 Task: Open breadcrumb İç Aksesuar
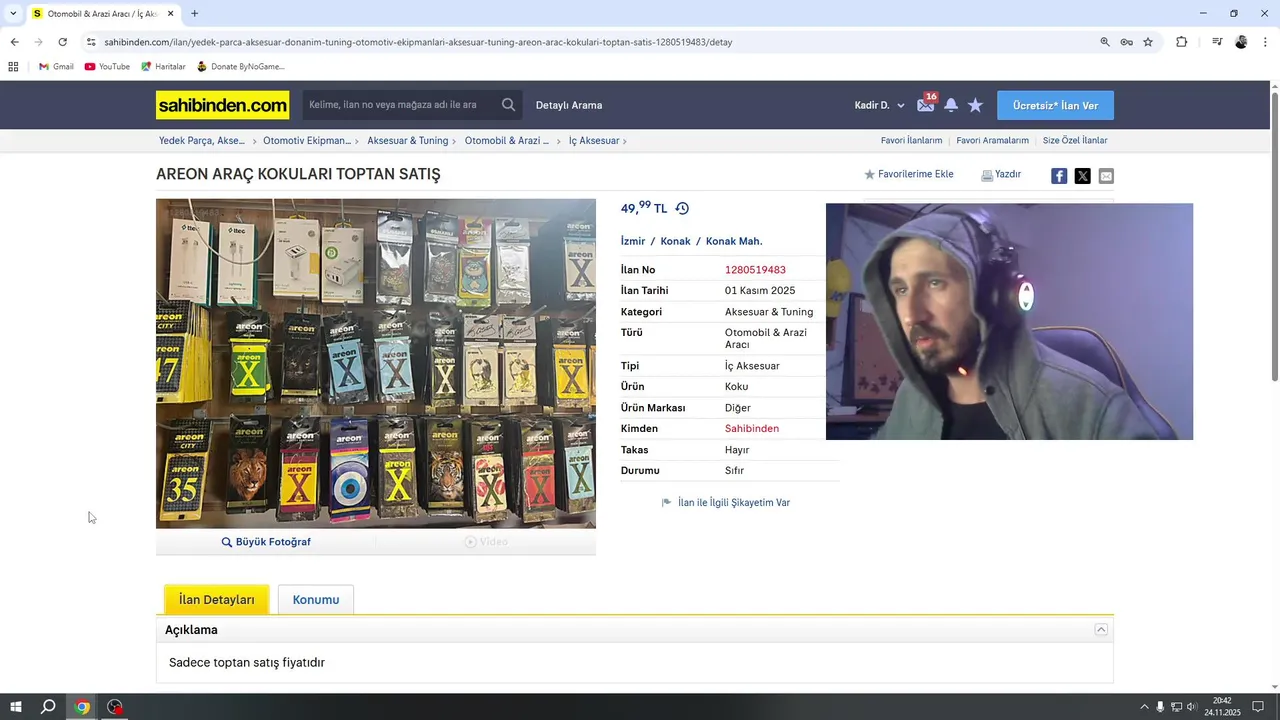594,141
